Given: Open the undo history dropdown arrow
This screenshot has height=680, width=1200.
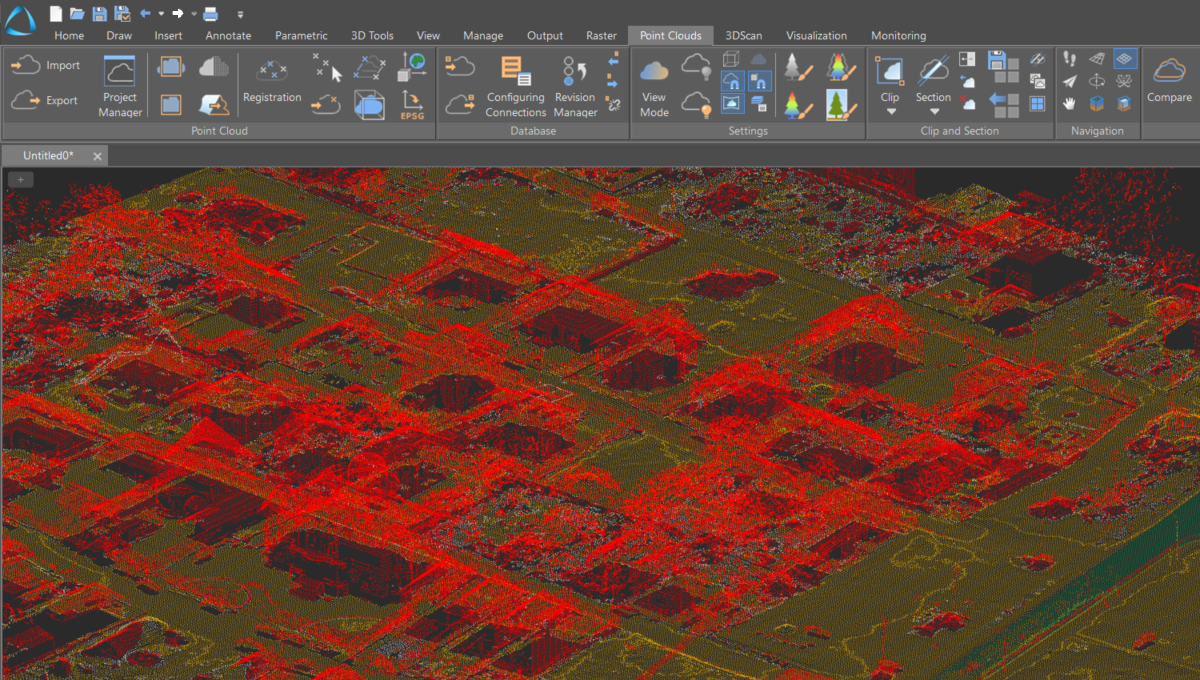Looking at the screenshot, I should pos(161,14).
